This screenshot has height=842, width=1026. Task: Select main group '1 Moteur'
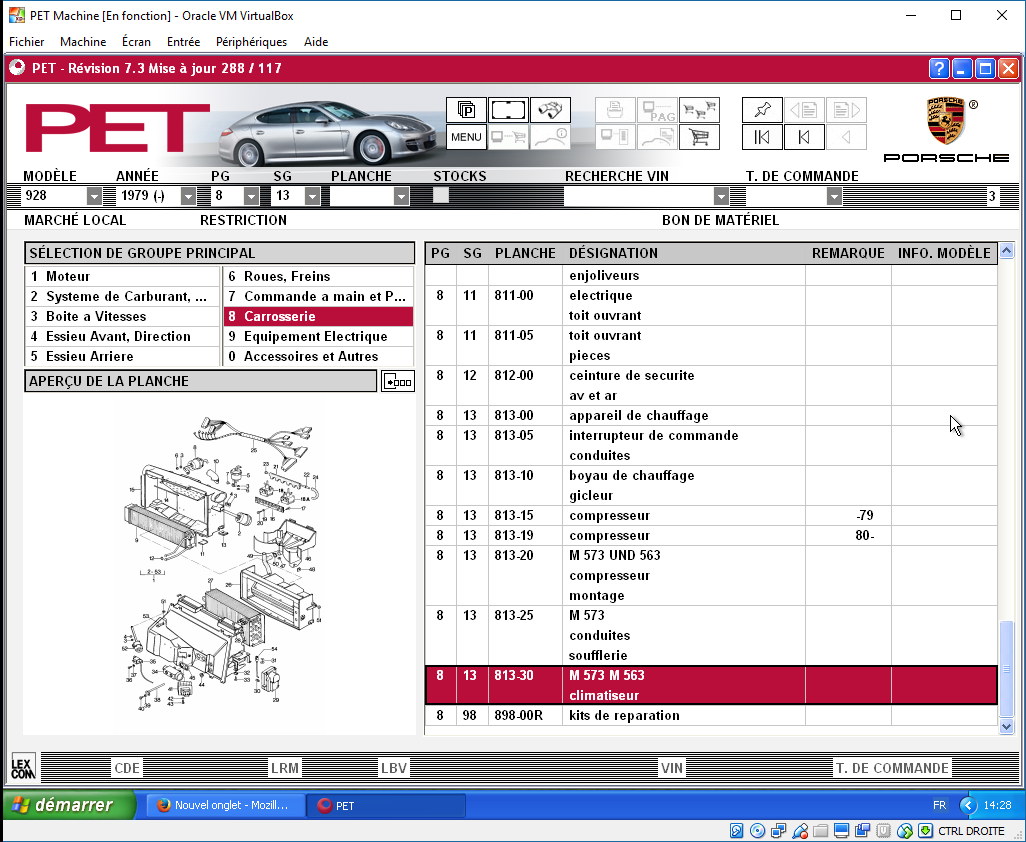[122, 276]
